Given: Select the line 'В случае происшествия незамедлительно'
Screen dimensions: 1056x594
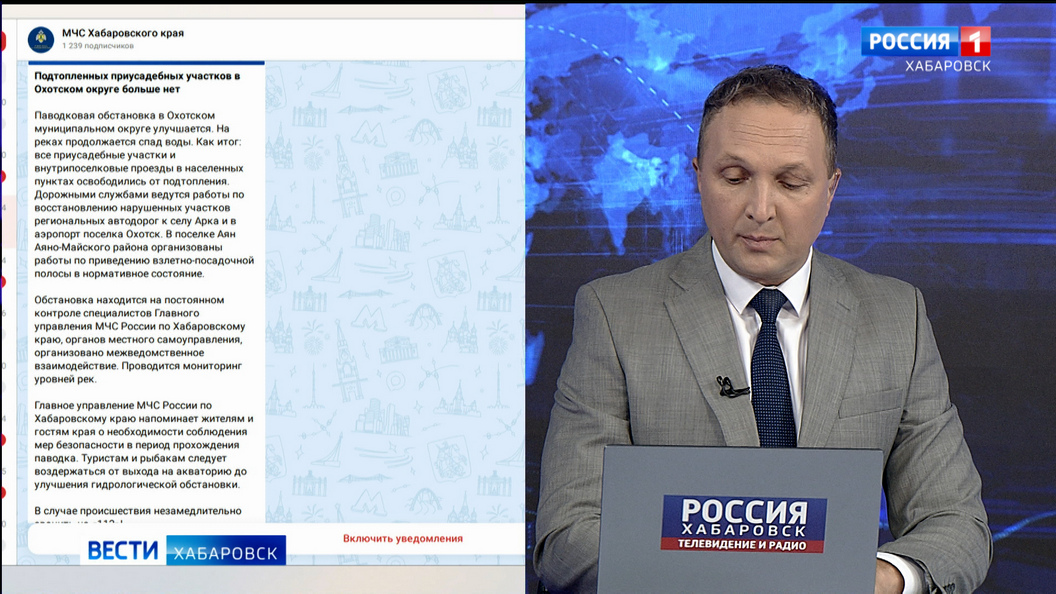Looking at the screenshot, I should coord(137,510).
